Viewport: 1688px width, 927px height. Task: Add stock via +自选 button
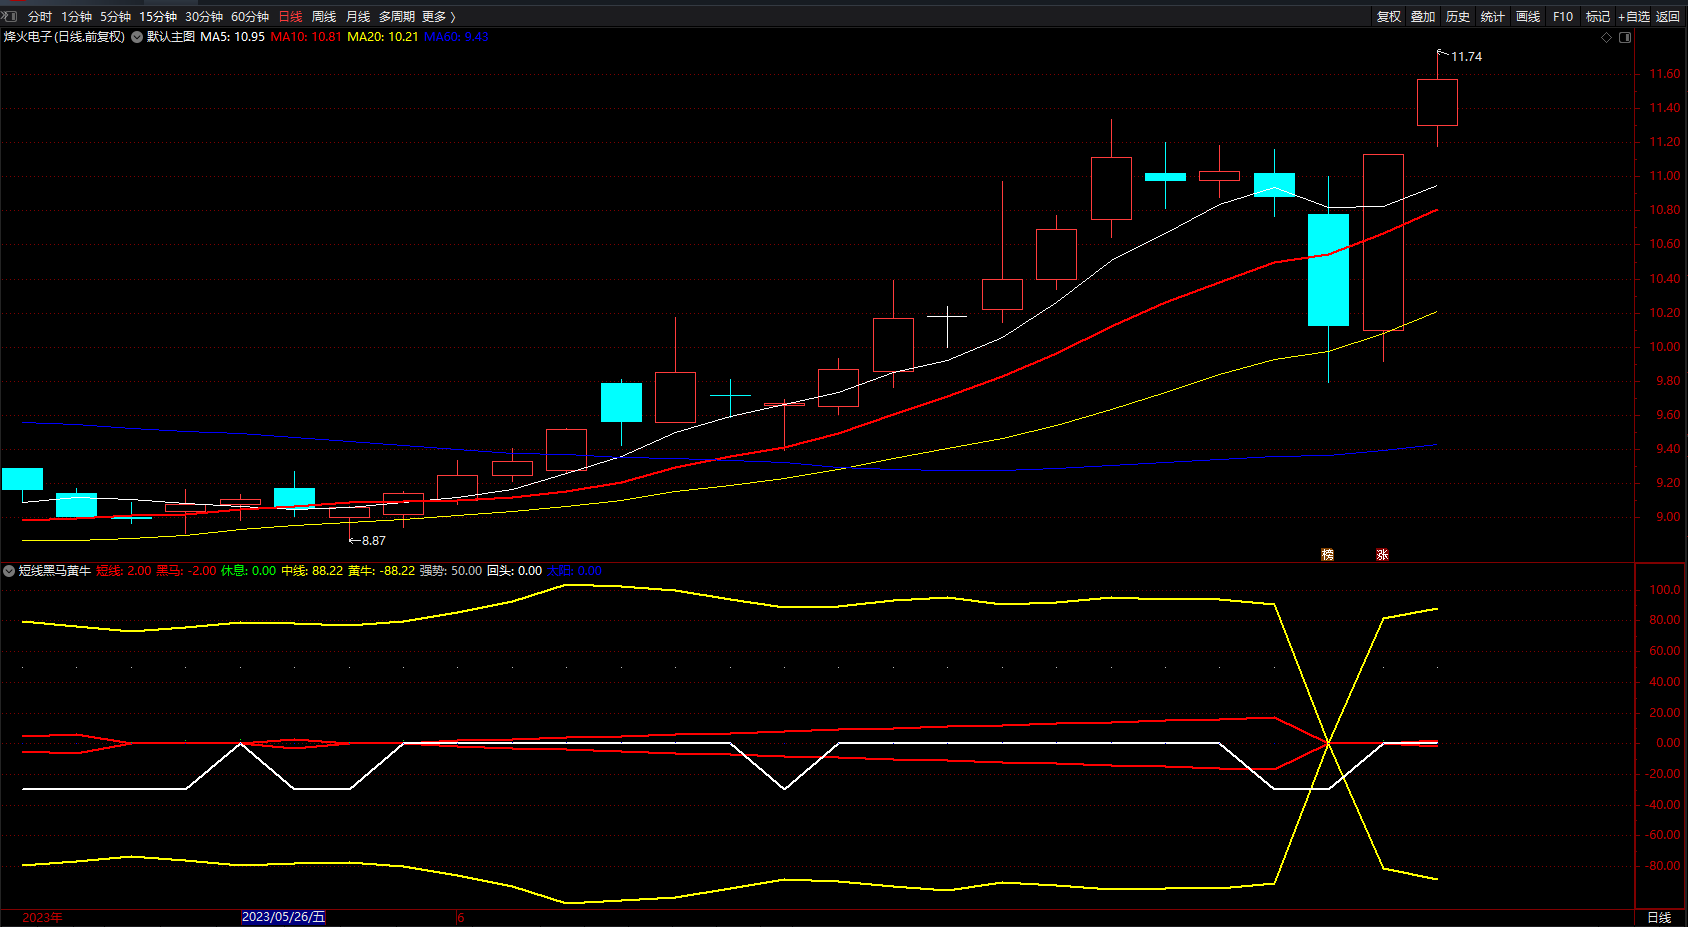point(1634,17)
